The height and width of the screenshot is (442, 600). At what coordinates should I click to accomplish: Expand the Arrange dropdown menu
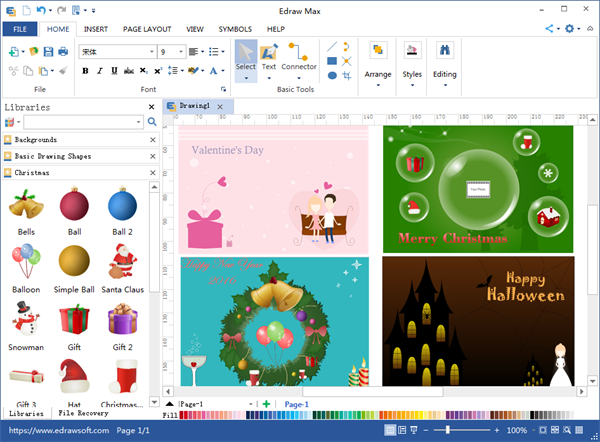point(378,85)
